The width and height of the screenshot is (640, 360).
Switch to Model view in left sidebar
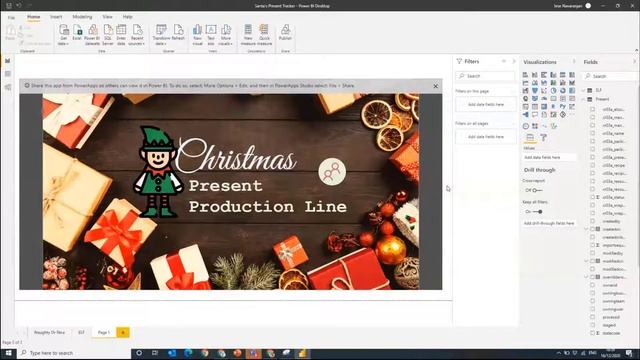tap(8, 87)
